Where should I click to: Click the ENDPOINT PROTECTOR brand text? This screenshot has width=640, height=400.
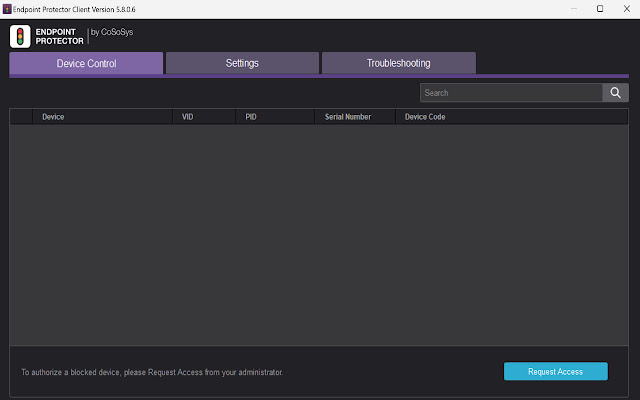[x=59, y=36]
